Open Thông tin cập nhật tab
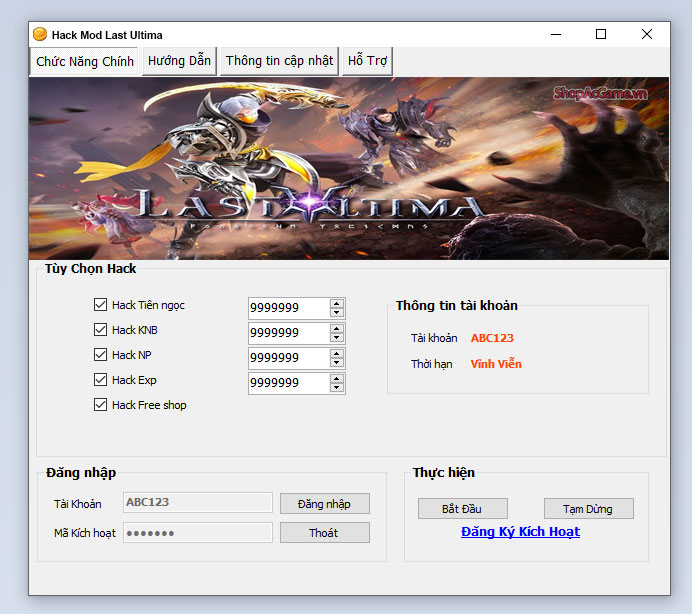The width and height of the screenshot is (693, 616). coord(279,61)
